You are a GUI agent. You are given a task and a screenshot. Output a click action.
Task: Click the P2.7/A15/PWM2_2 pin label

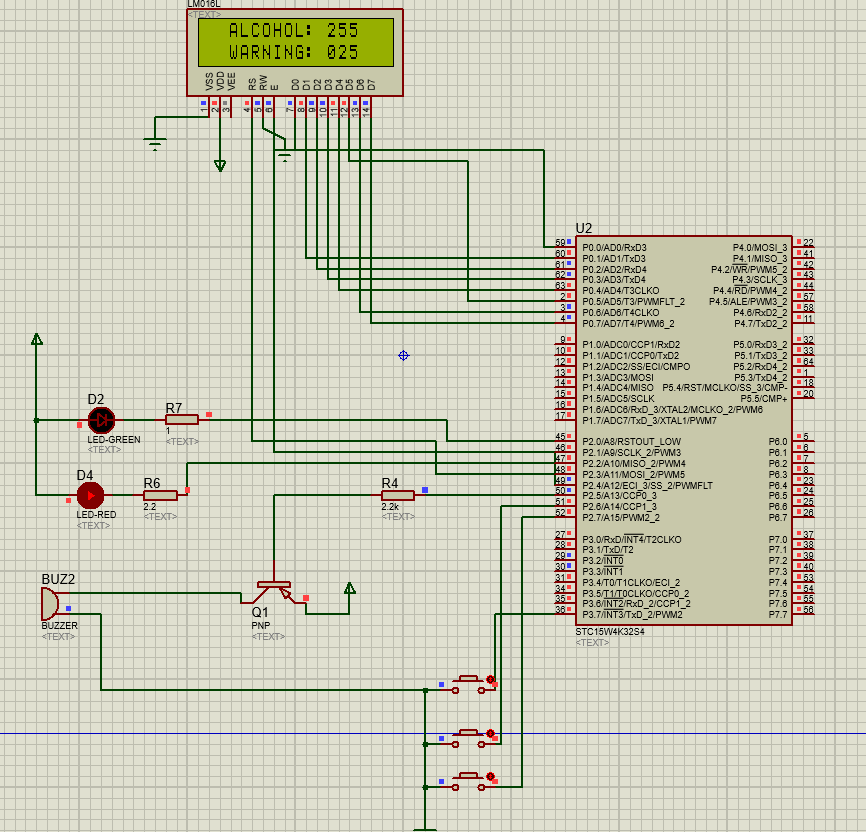[x=621, y=518]
